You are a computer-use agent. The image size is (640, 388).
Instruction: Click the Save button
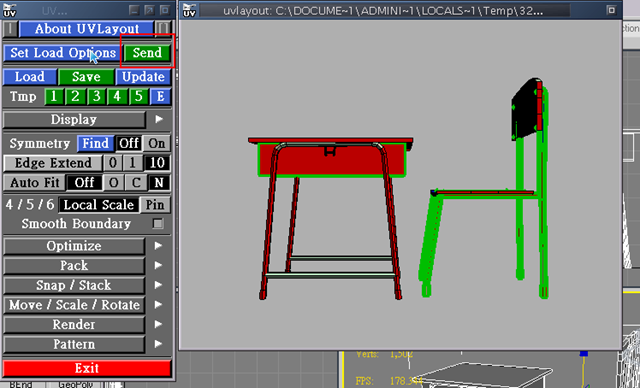coord(86,77)
